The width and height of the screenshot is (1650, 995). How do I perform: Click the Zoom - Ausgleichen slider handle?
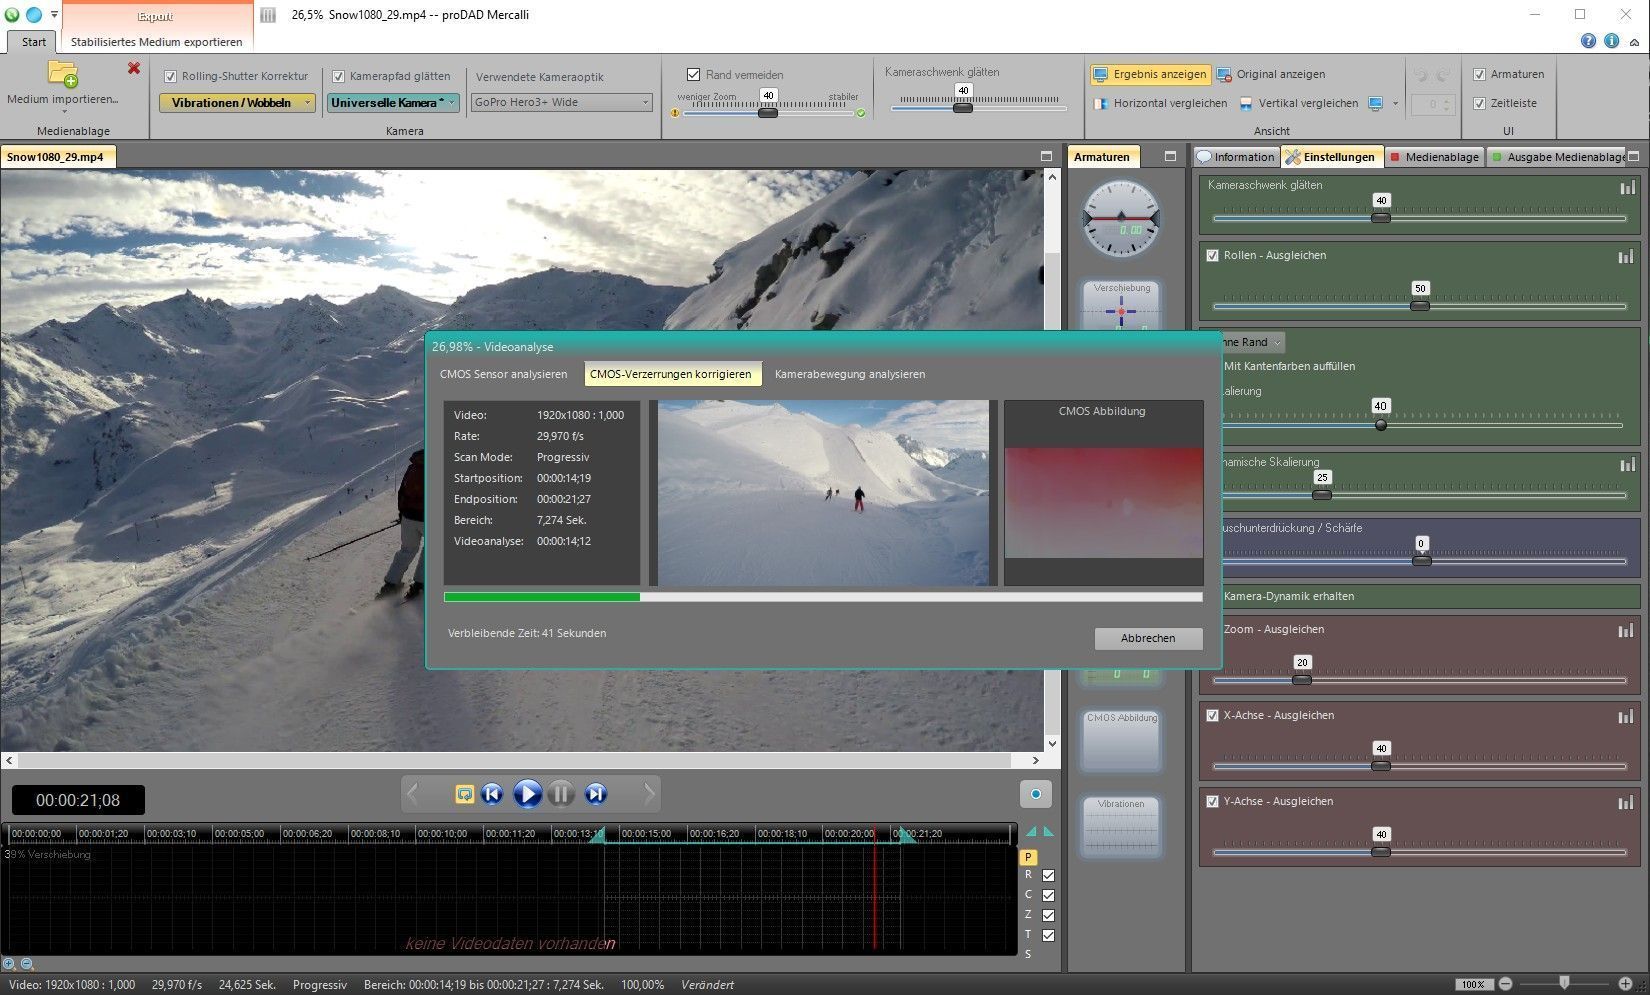point(1301,679)
